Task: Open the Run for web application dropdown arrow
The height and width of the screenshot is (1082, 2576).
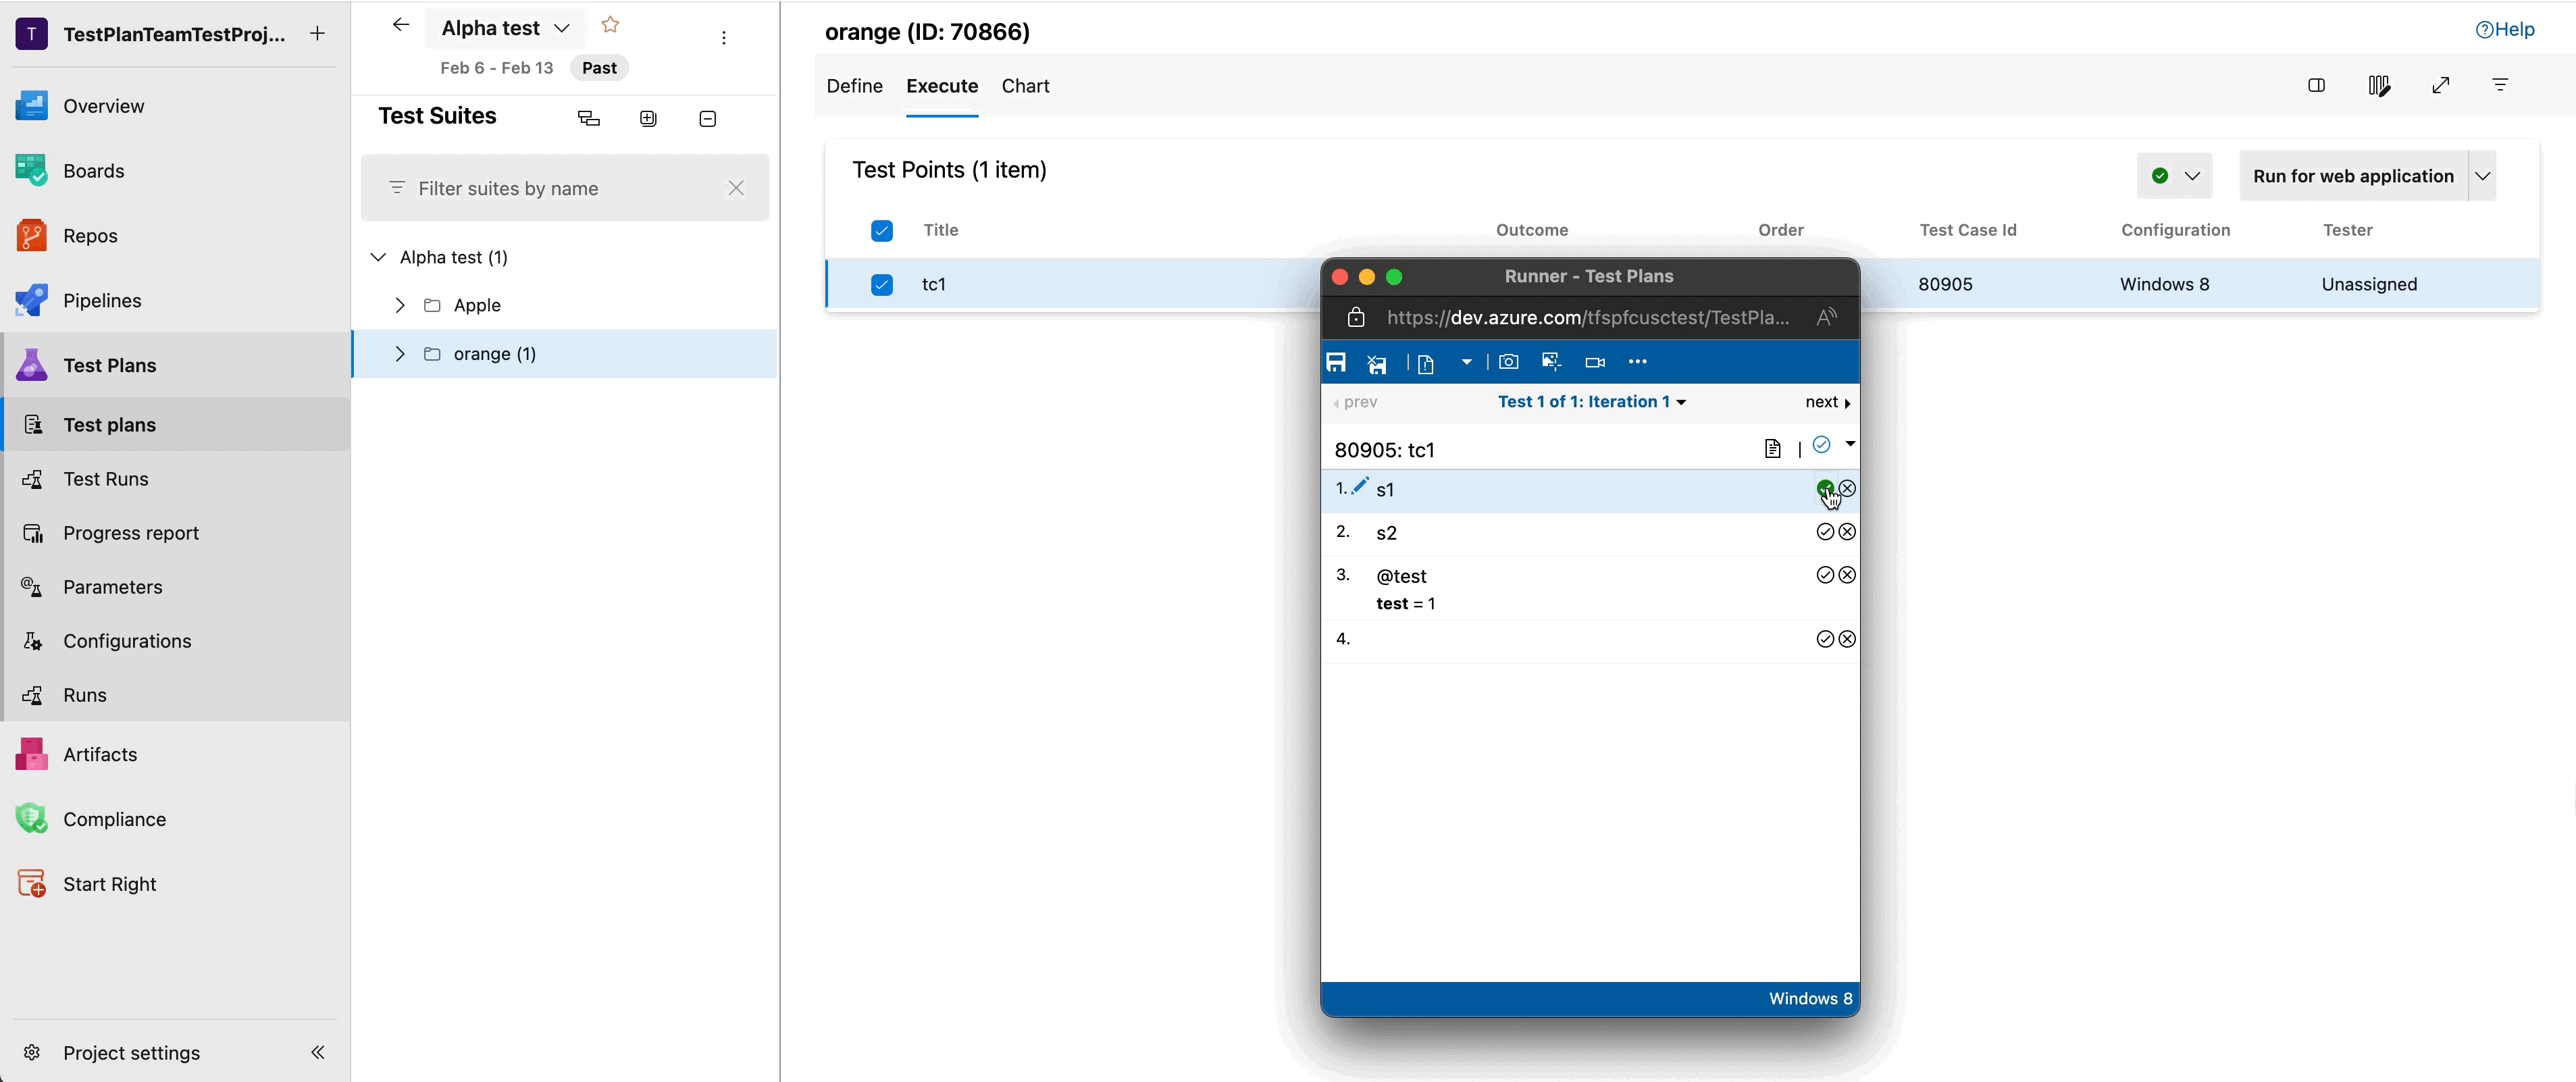Action: [2483, 176]
